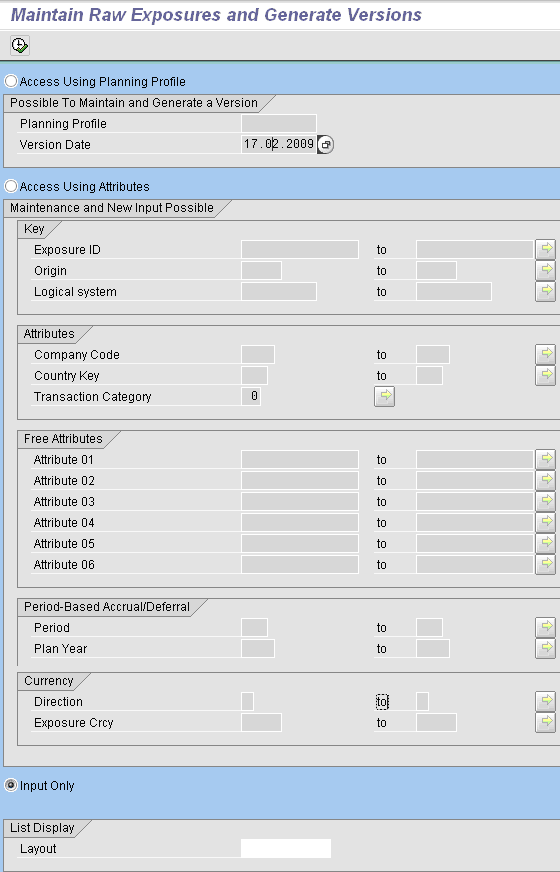Open multiple selection for Company Code
Viewport: 560px width, 872px height.
point(546,354)
